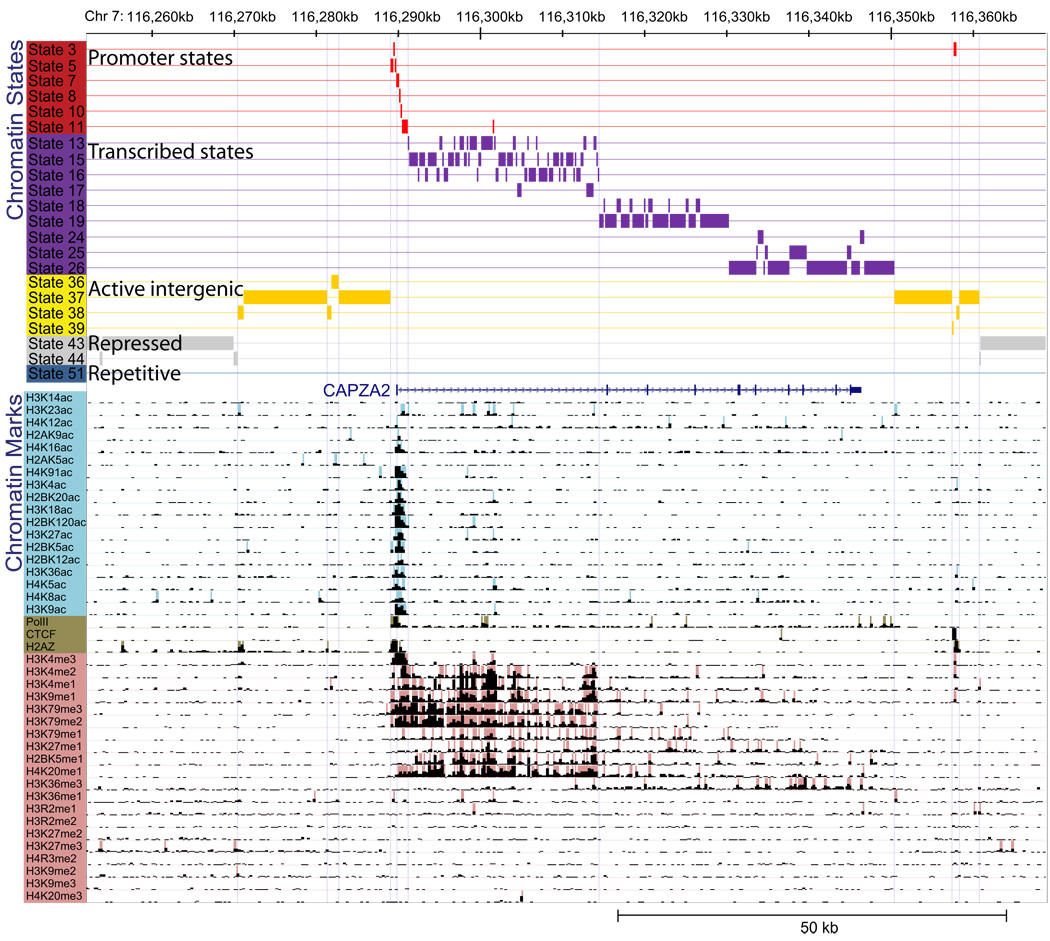Select the H2BK5me1 track label
Viewport: 1050px width, 941px height.
54,759
